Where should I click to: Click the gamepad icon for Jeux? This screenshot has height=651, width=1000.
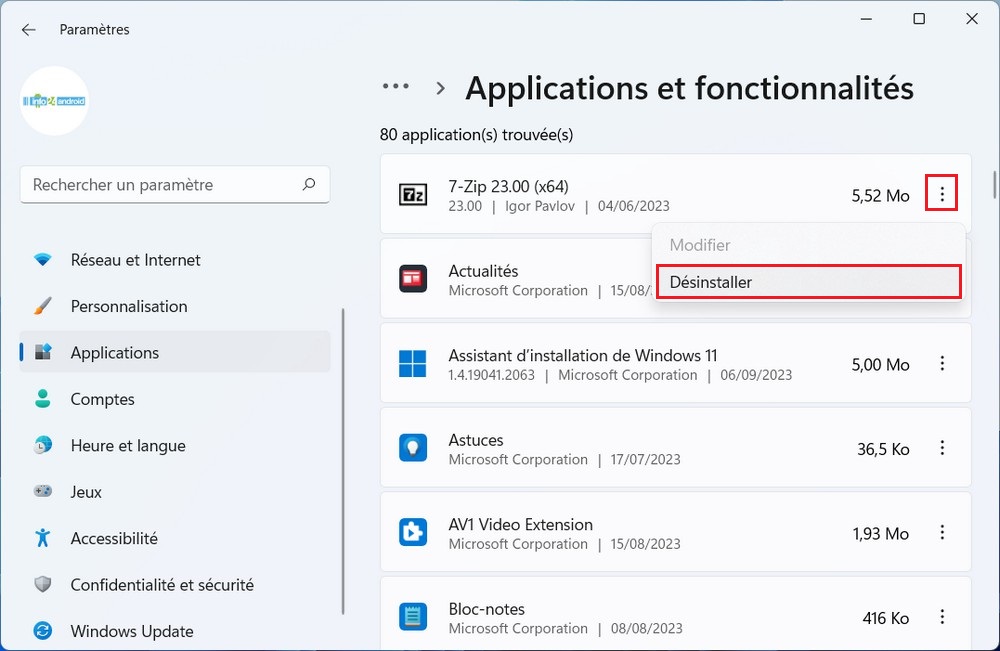click(43, 491)
